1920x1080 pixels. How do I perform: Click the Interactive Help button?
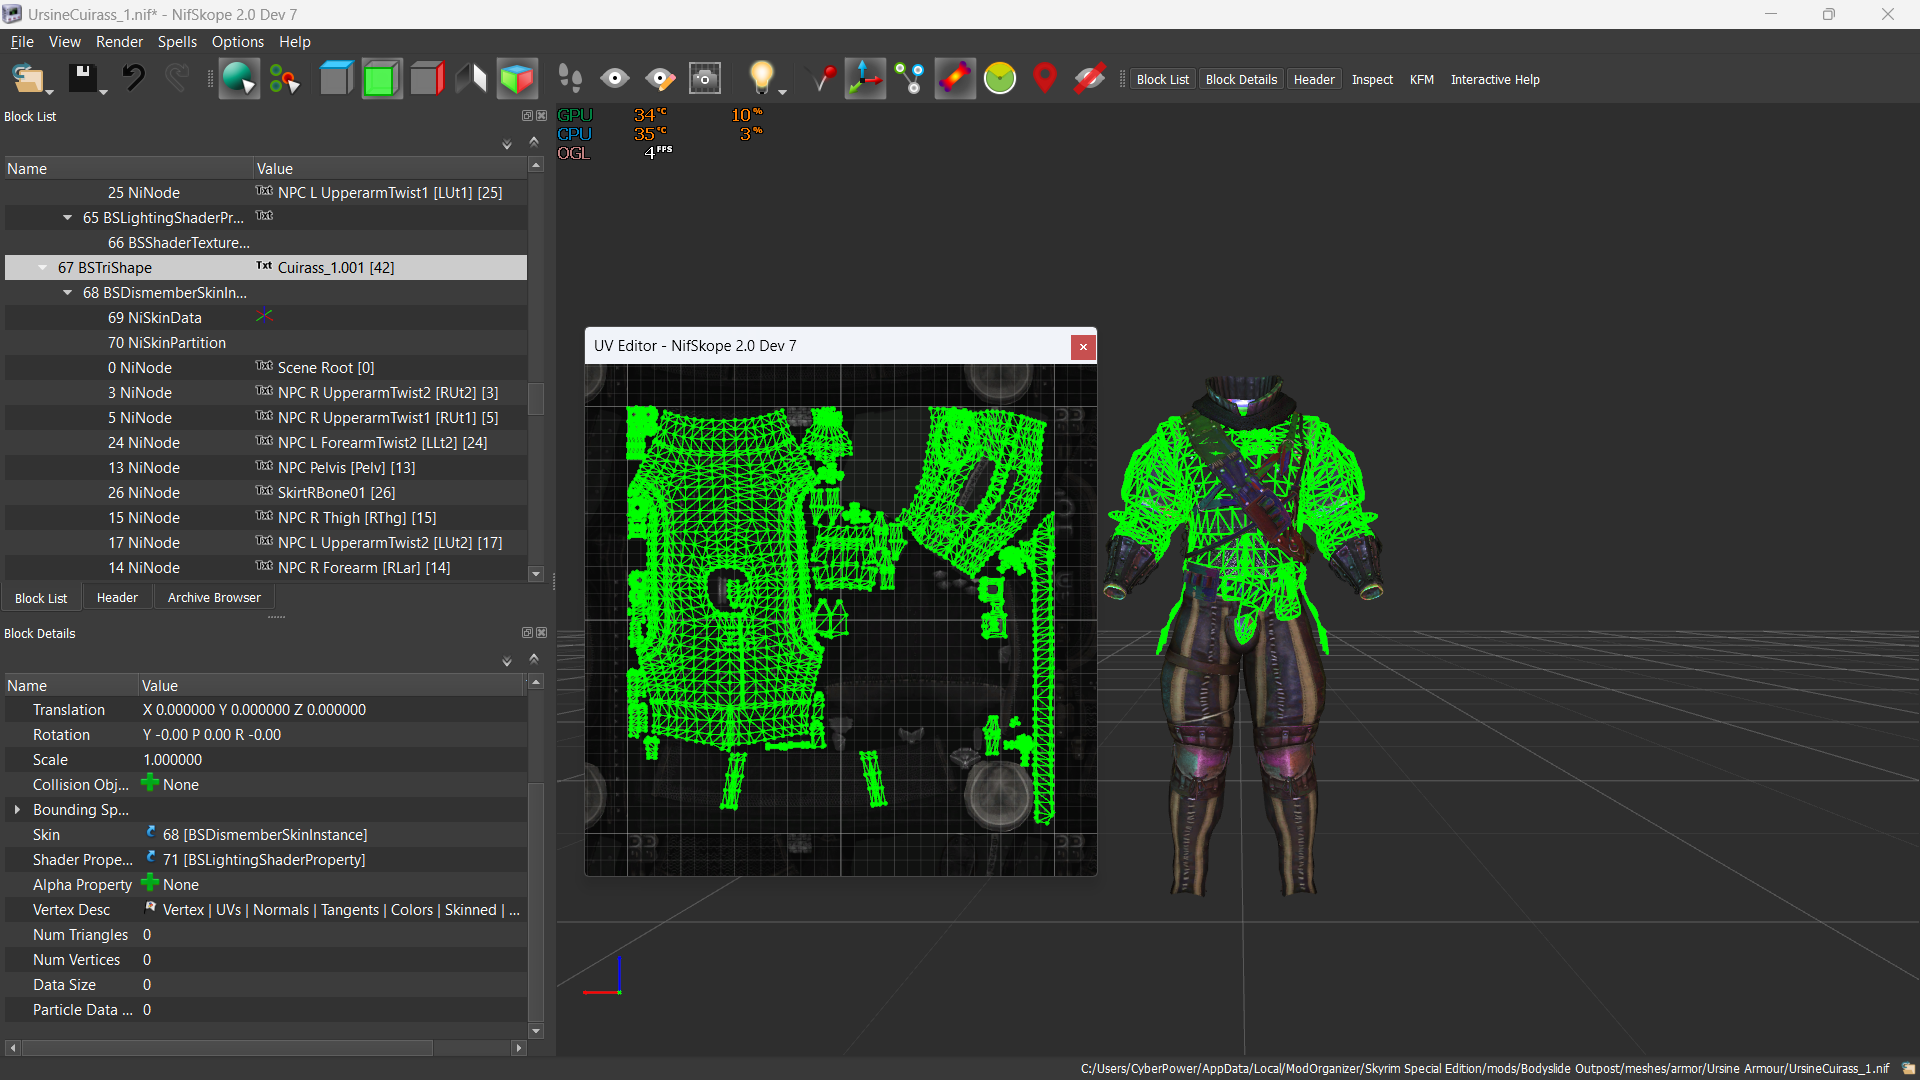pos(1494,80)
